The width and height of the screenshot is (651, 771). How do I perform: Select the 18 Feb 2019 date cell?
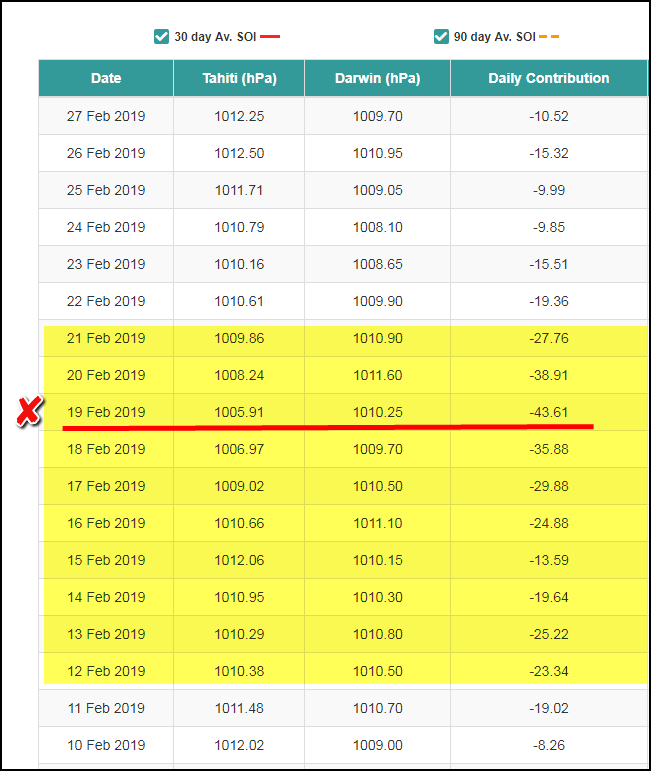[x=106, y=449]
